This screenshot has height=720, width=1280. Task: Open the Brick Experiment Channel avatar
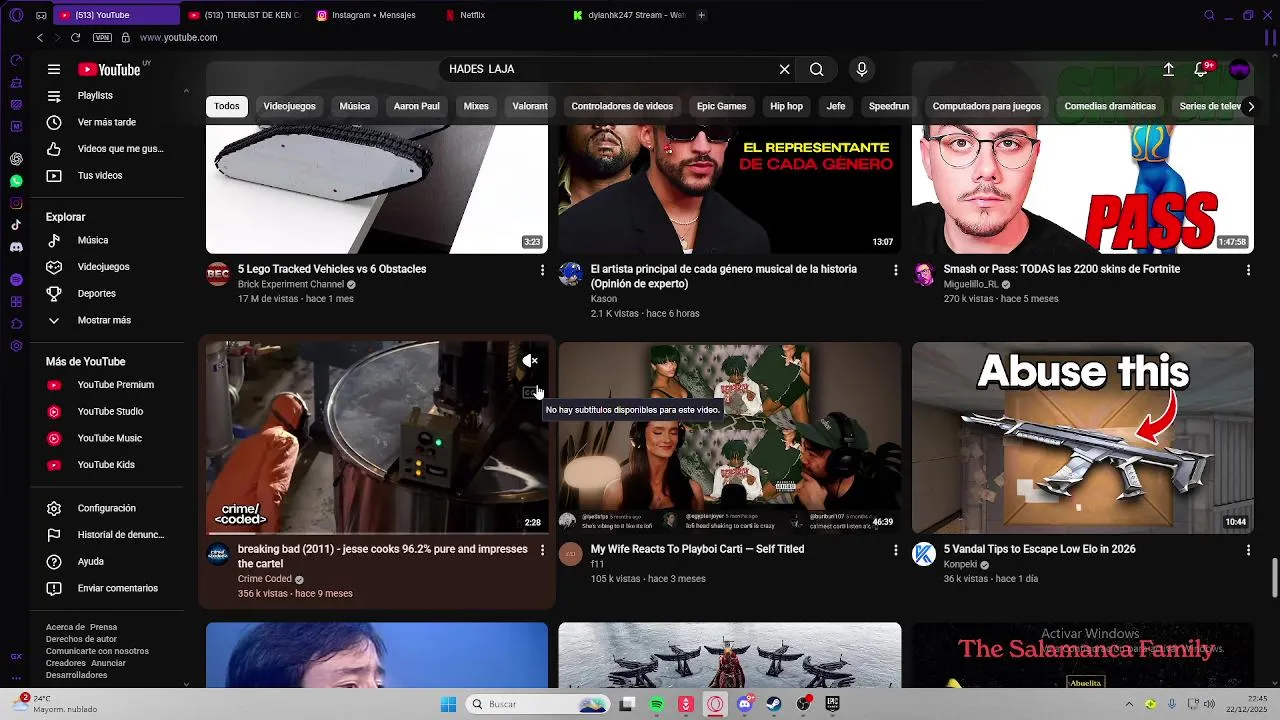(x=218, y=274)
